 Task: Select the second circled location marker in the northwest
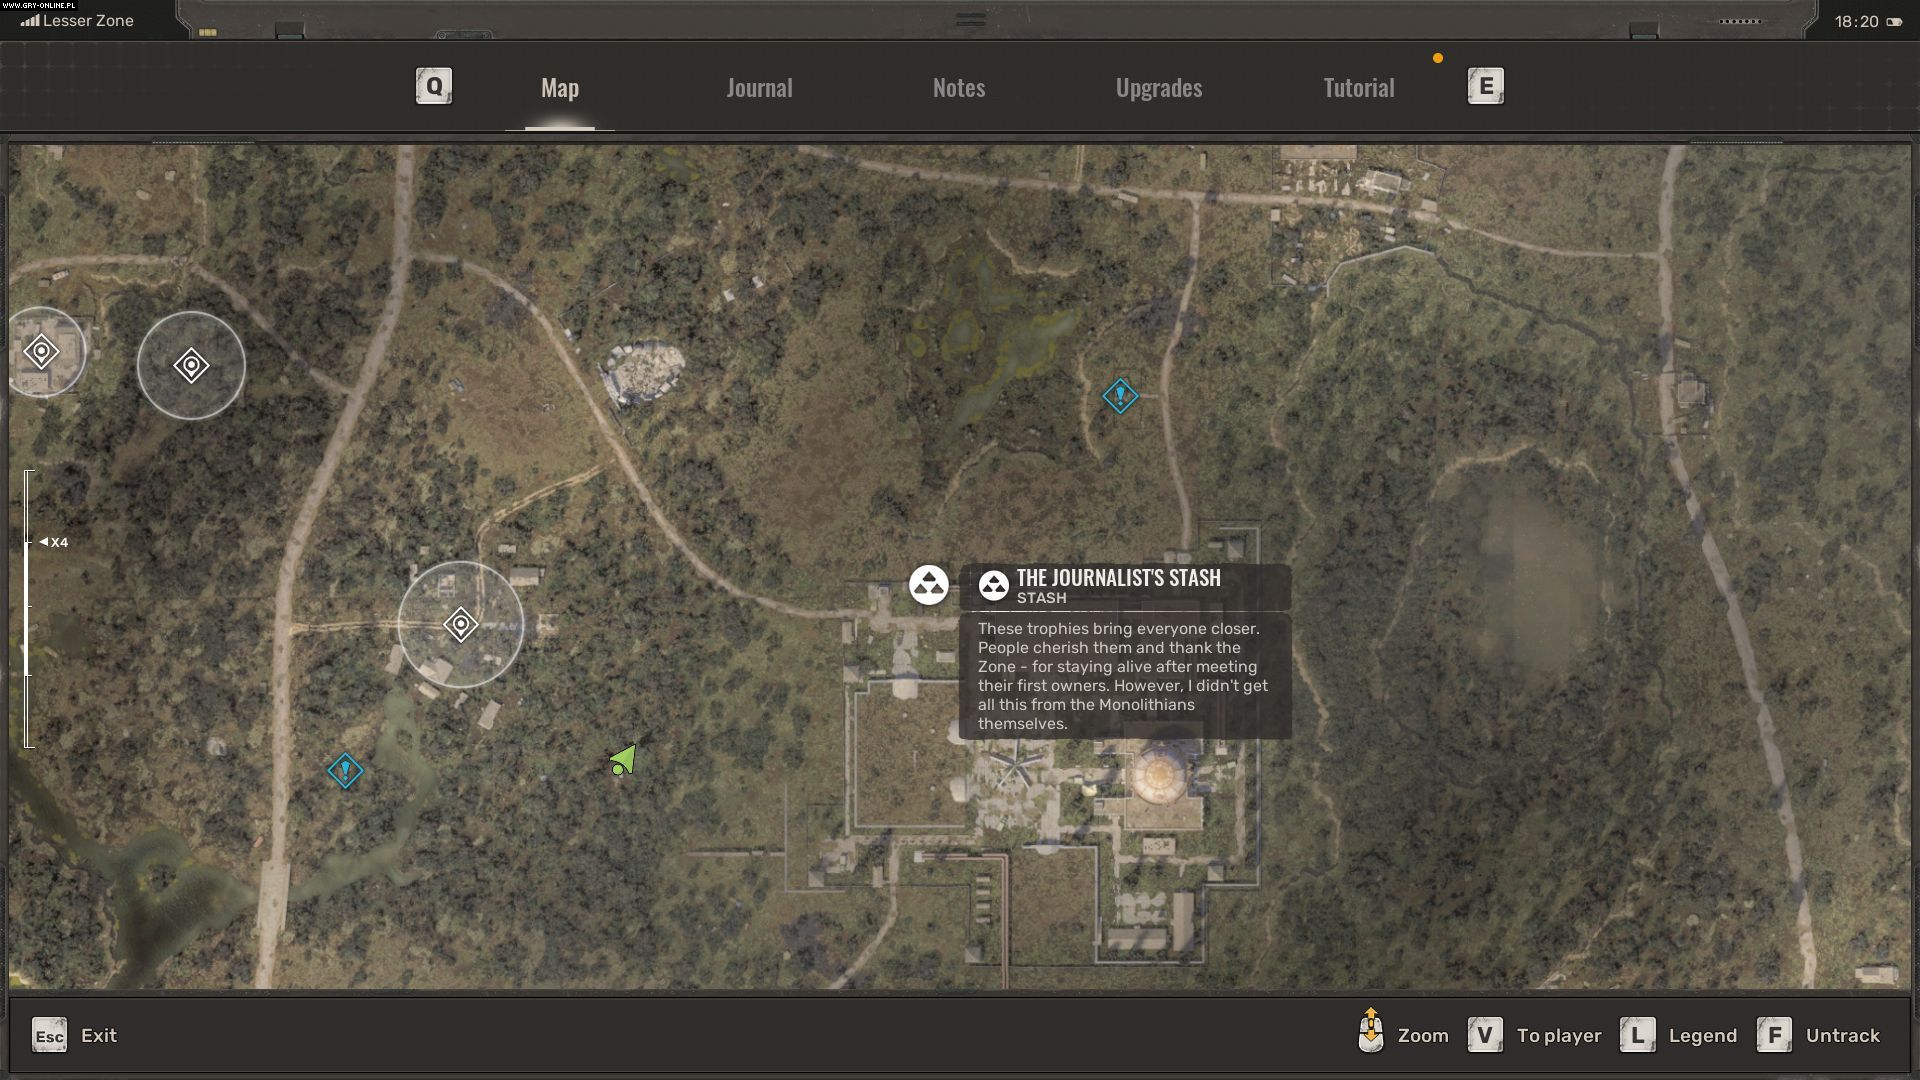[x=191, y=366]
